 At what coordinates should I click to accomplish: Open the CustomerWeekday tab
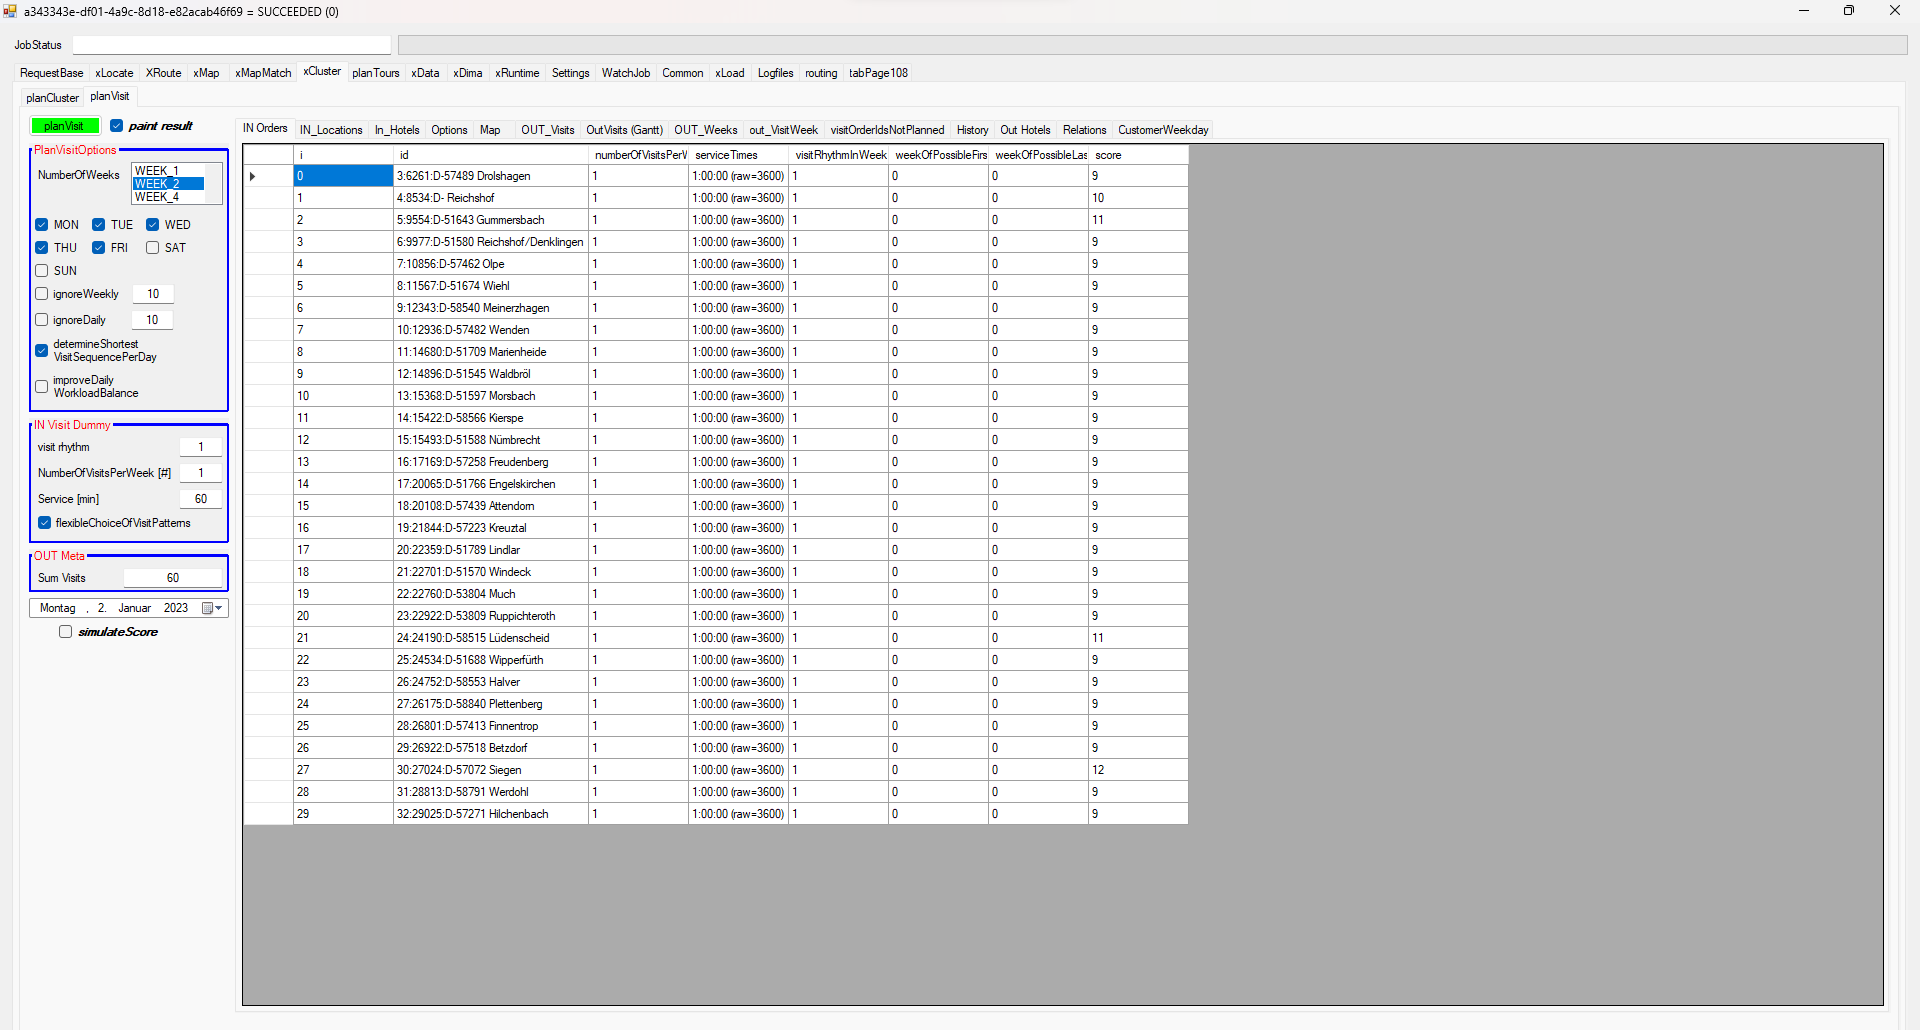1162,130
